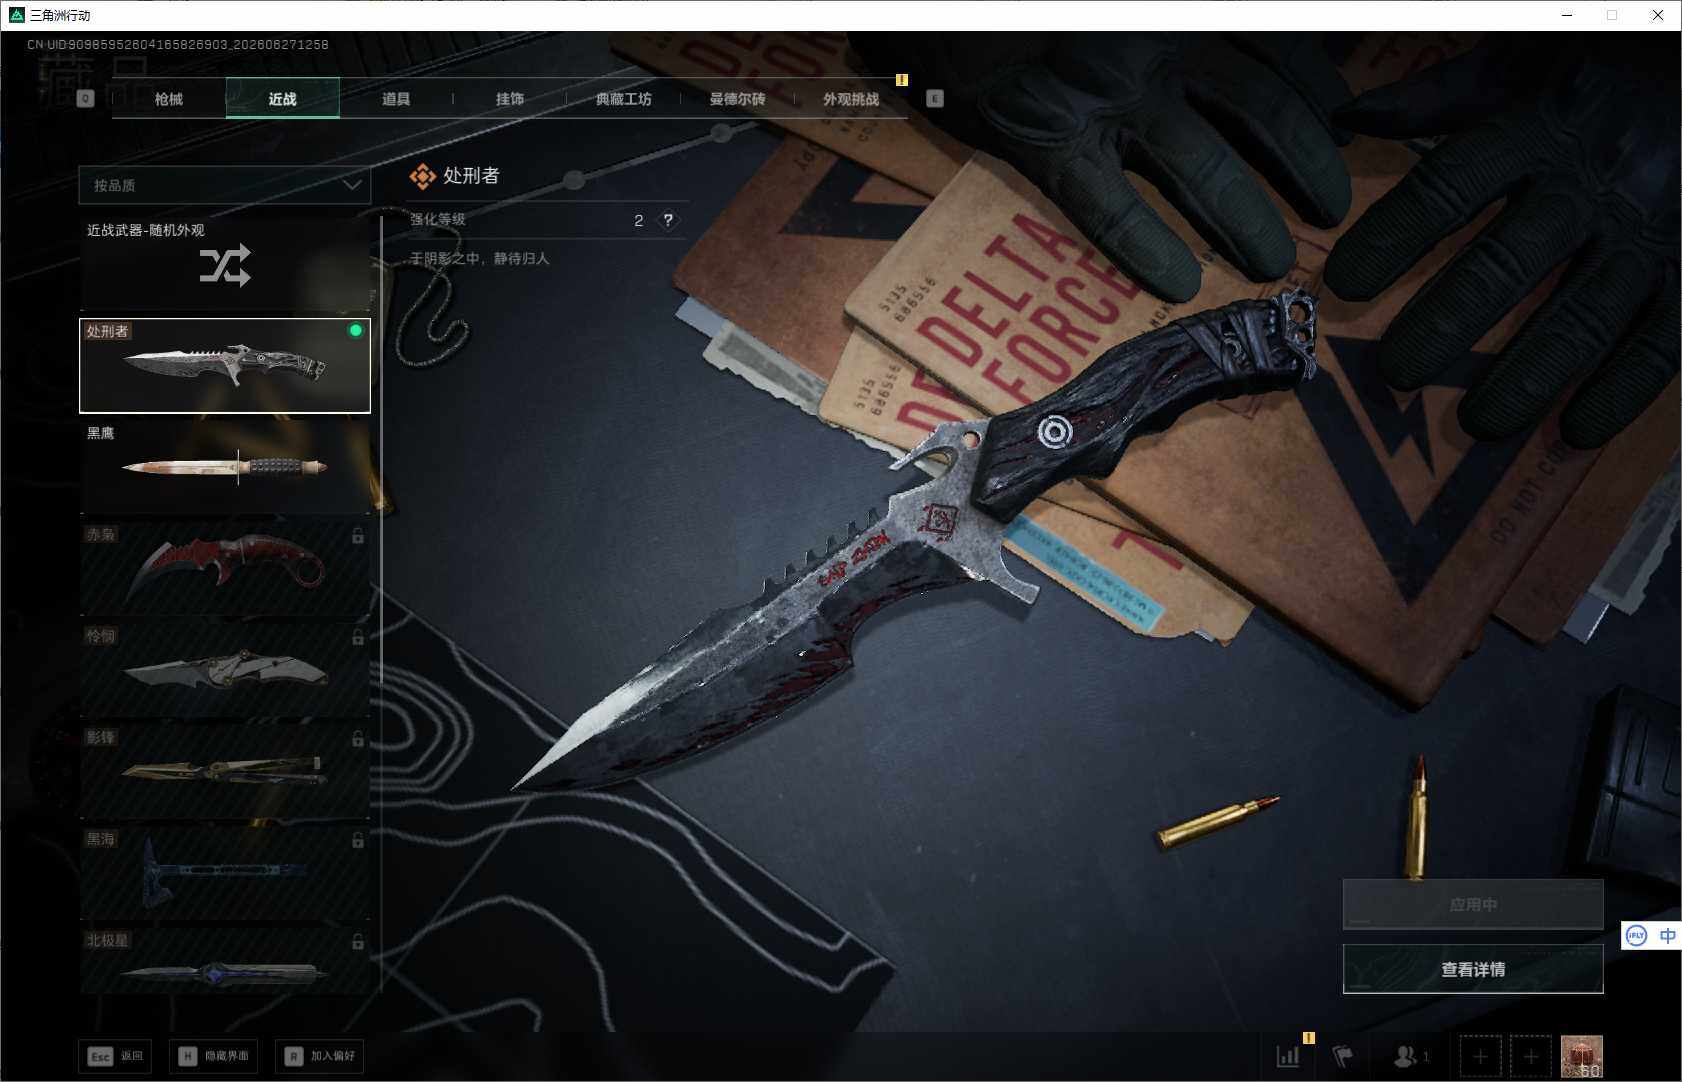Click the 于阴影之中，静待归人 description text
Screen dimensions: 1682x1082
tap(480, 258)
